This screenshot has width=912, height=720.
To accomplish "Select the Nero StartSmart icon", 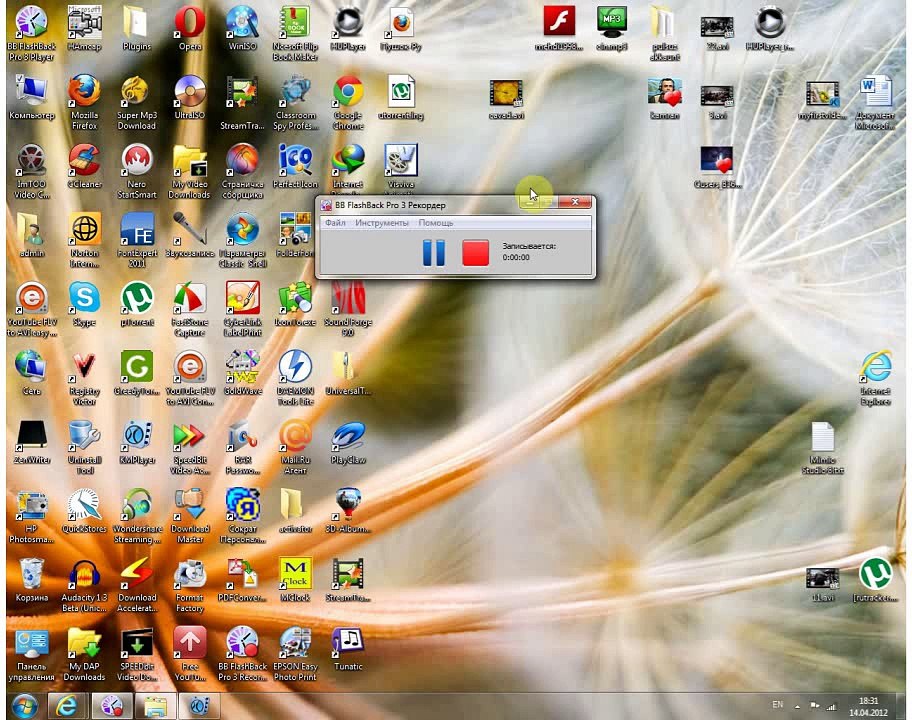I will [137, 171].
